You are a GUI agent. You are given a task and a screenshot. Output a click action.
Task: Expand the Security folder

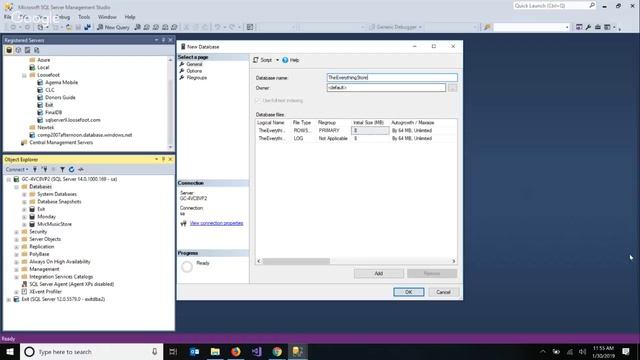[16, 232]
